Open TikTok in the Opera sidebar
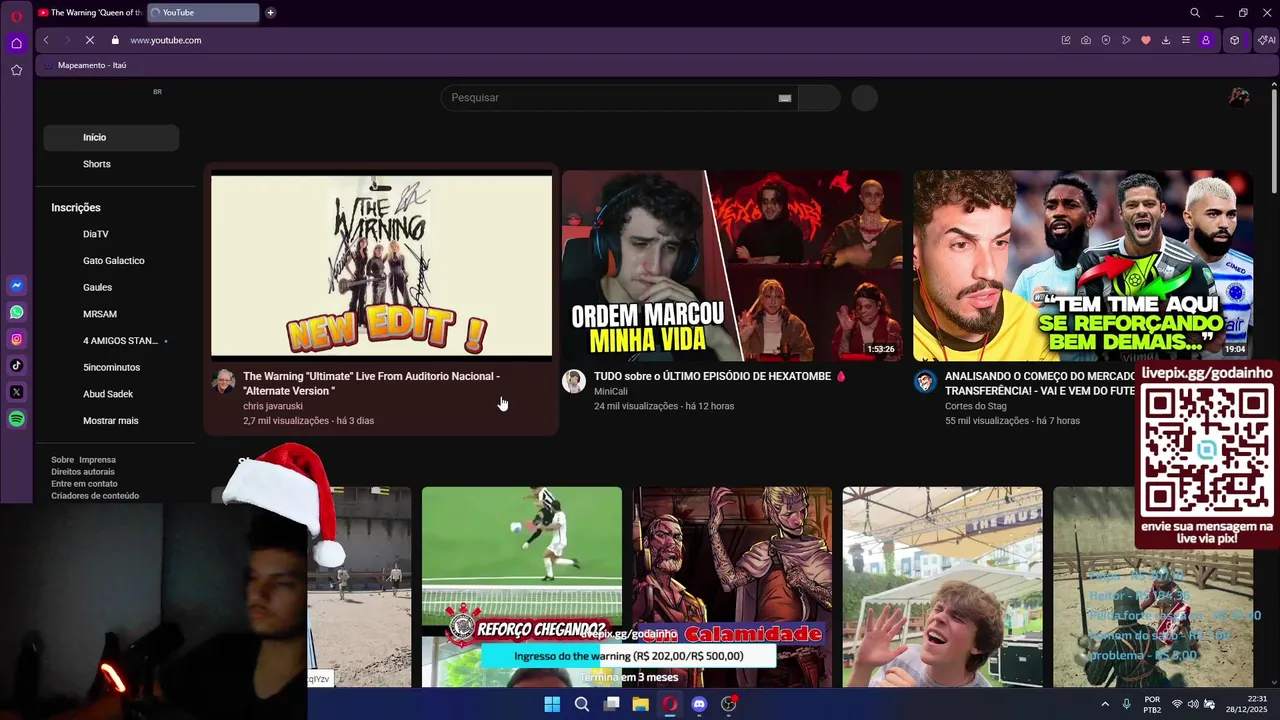This screenshot has height=720, width=1280. (16, 366)
